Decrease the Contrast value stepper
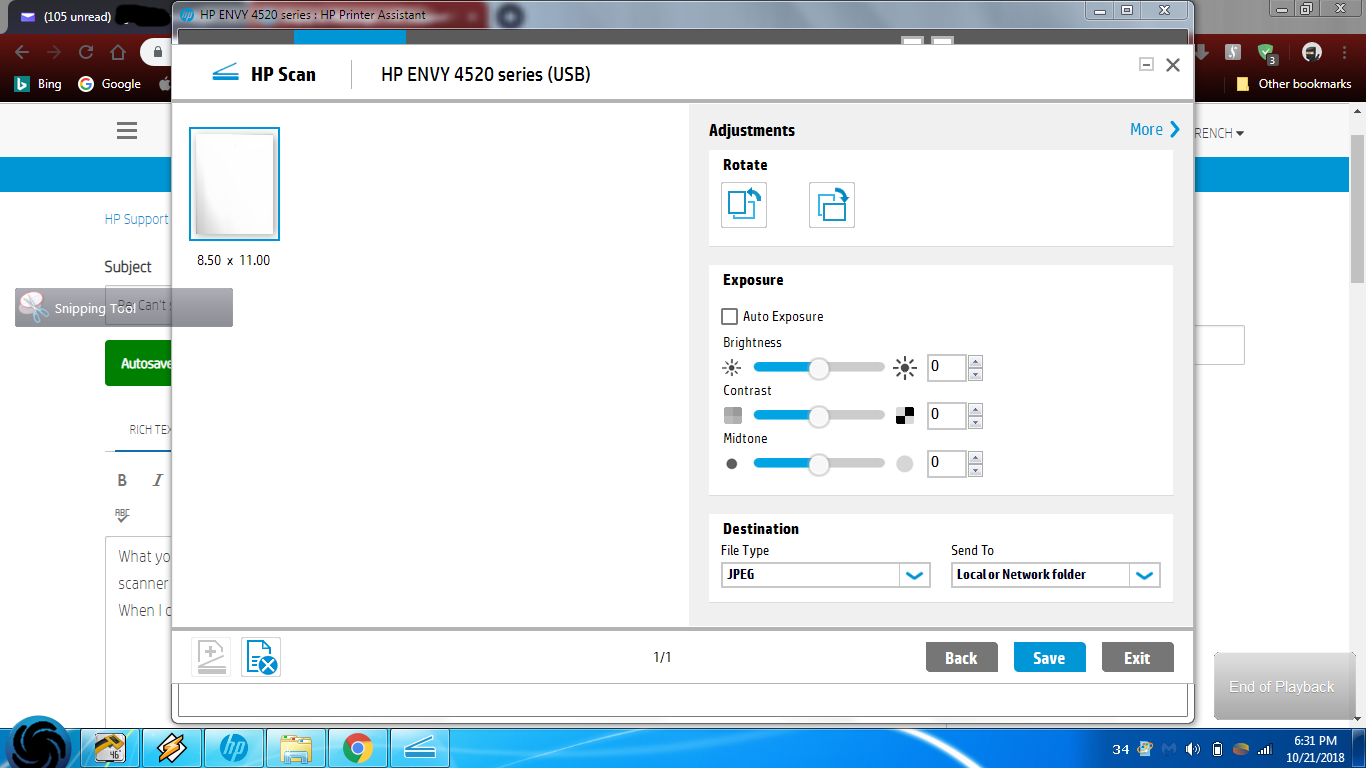 tap(976, 422)
